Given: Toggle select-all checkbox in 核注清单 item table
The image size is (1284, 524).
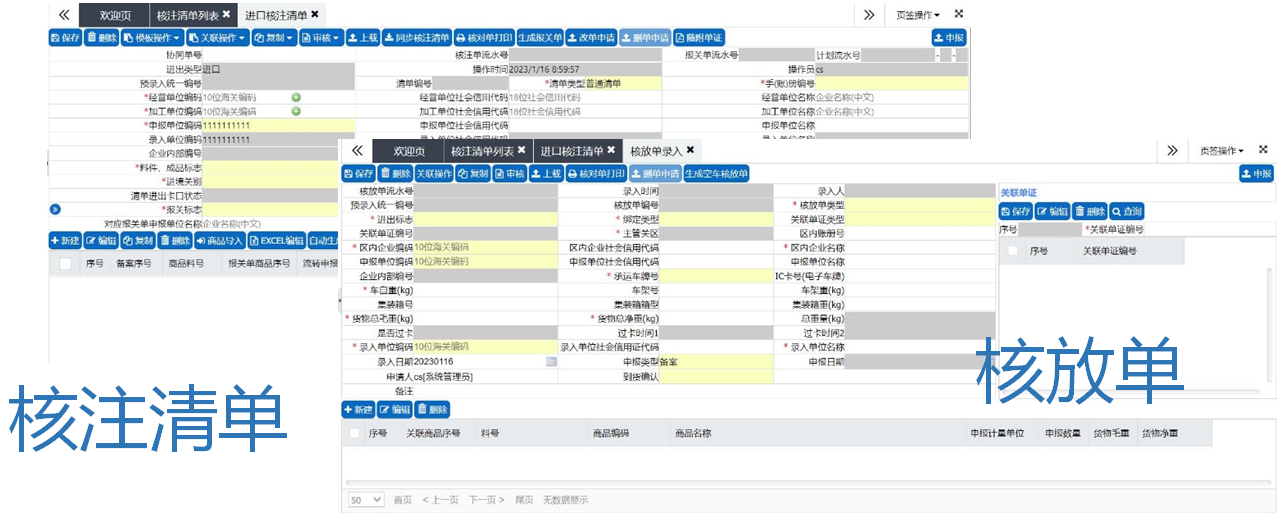Looking at the screenshot, I should coord(65,264).
